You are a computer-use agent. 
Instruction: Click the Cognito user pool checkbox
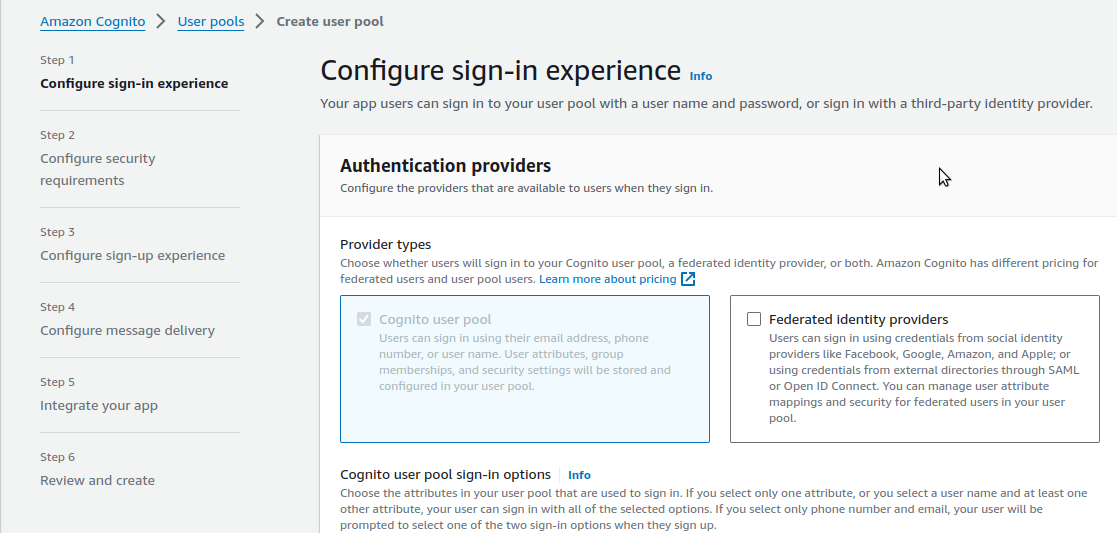coord(364,320)
